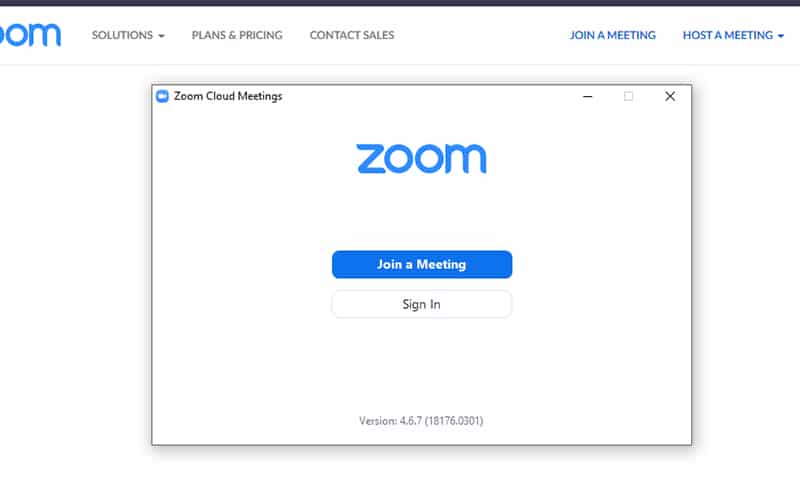
Task: Click the Zoom app icon in title bar
Action: (162, 96)
